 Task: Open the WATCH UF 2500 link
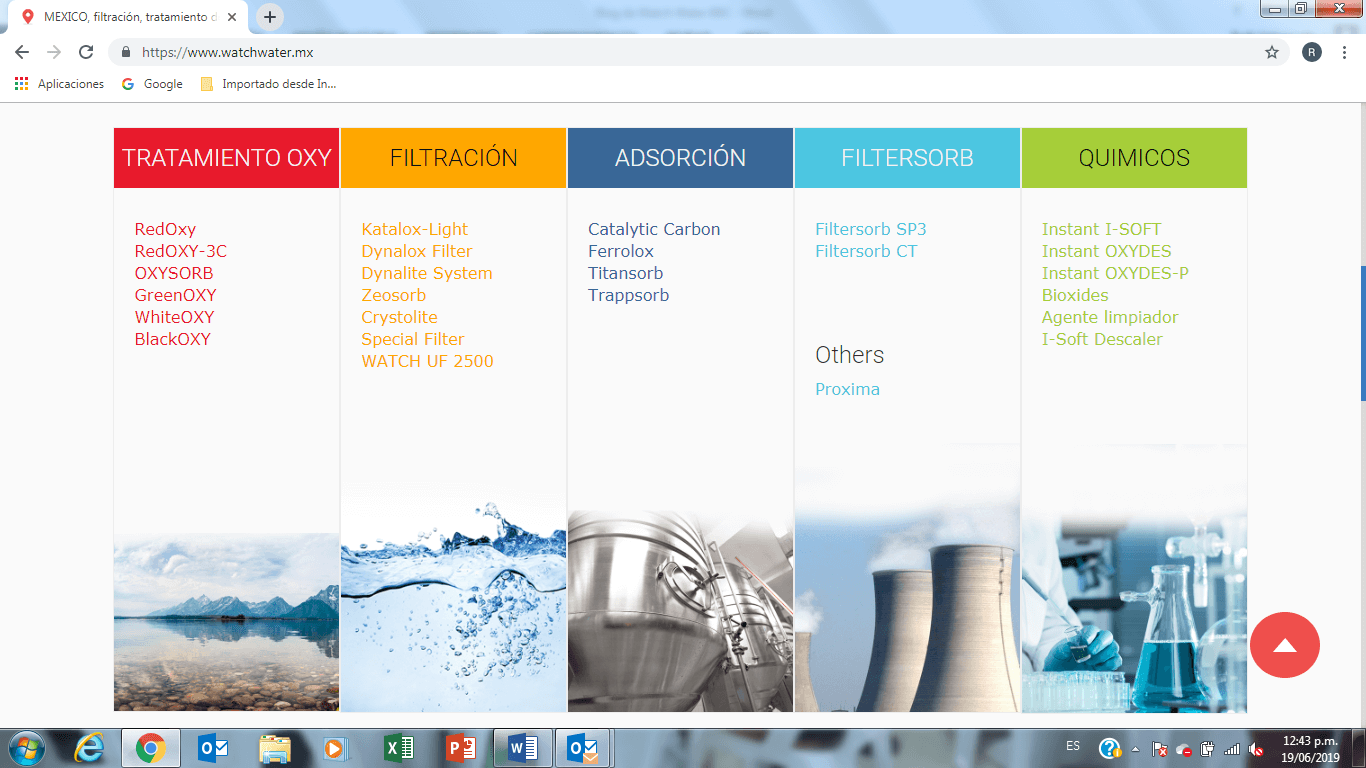point(428,361)
